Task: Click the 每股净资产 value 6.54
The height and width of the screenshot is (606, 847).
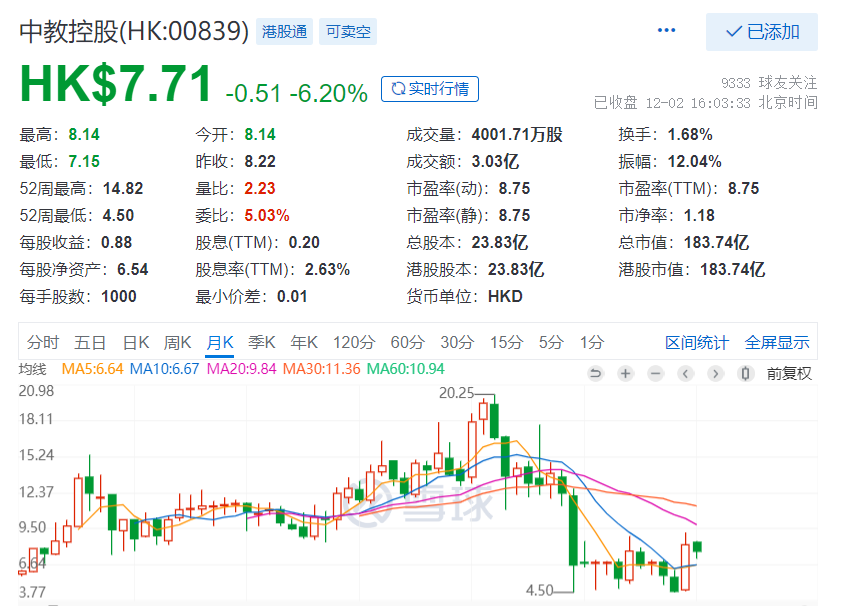Action: pyautogui.click(x=132, y=270)
